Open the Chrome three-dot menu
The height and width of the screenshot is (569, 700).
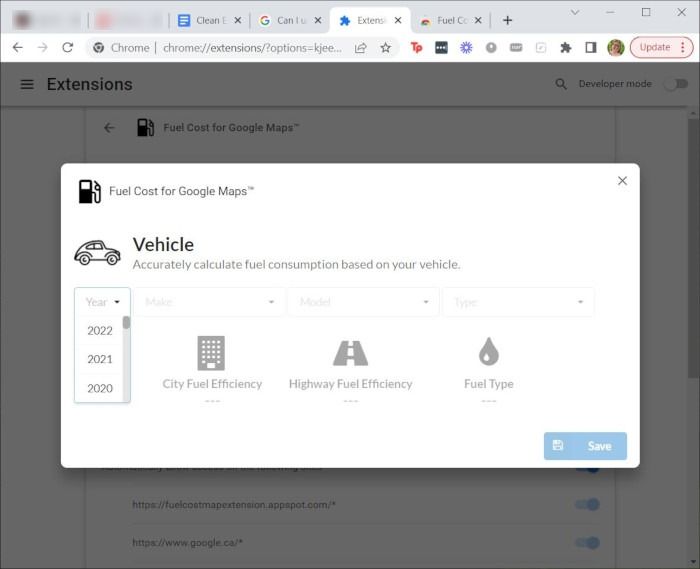coord(683,47)
